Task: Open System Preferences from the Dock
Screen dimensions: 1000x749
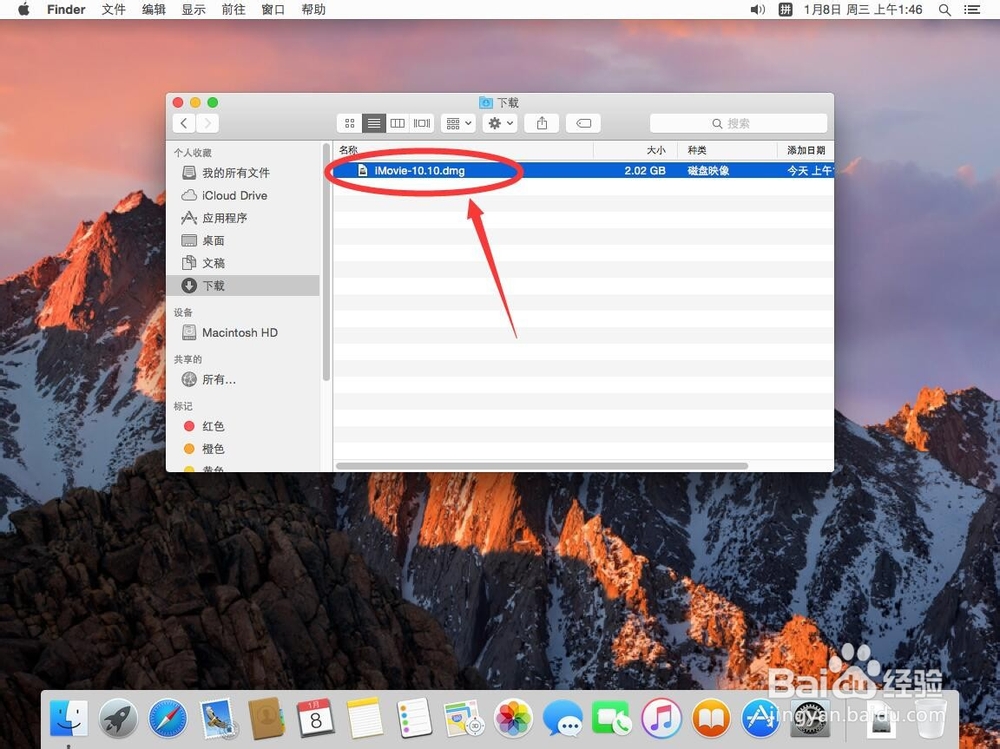Action: coord(810,718)
